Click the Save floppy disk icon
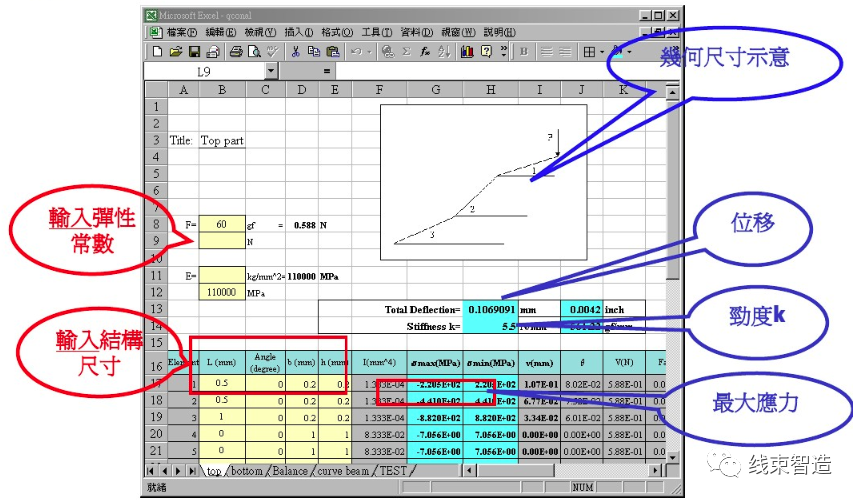The width and height of the screenshot is (859, 502). point(194,52)
